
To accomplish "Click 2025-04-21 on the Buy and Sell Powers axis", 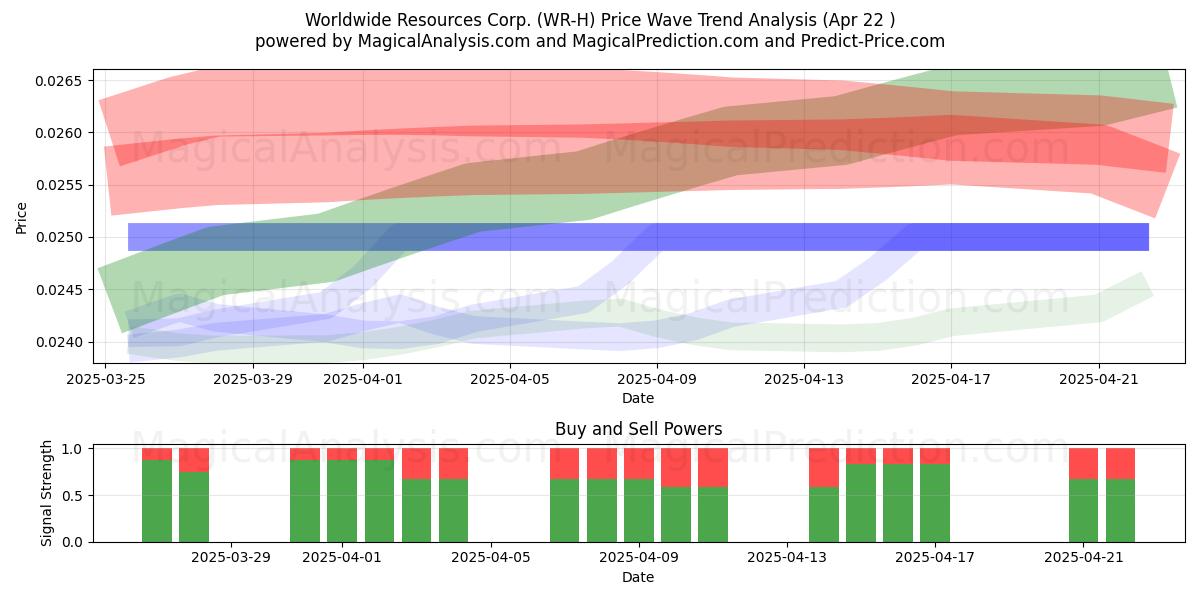I will tap(1083, 558).
